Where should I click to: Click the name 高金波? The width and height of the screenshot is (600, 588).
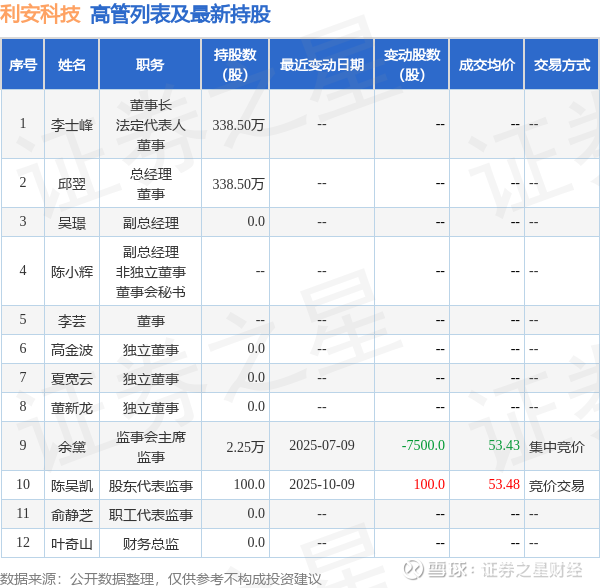[x=72, y=350]
